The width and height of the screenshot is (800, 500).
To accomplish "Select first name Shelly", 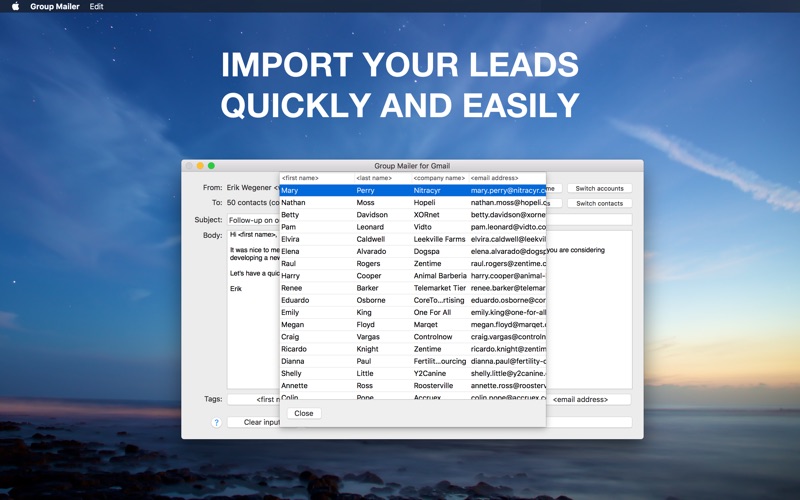I will point(291,374).
